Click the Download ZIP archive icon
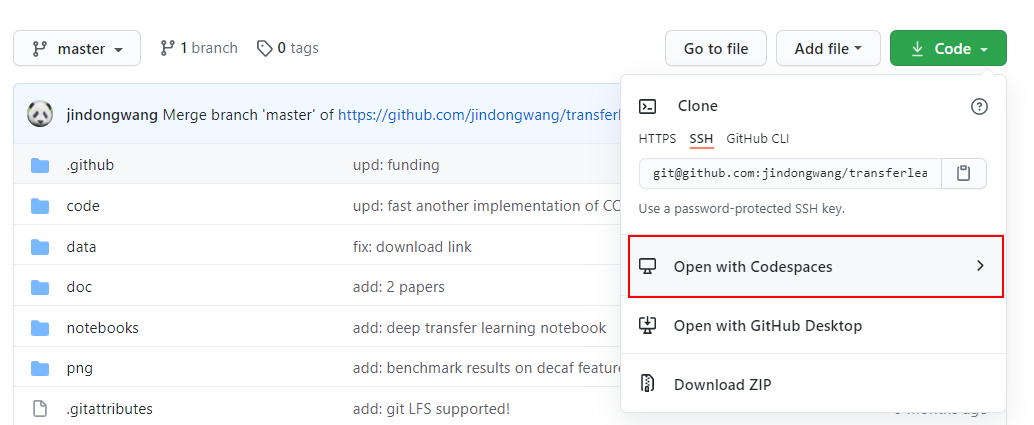Screen dimensions: 1034x425 648,384
